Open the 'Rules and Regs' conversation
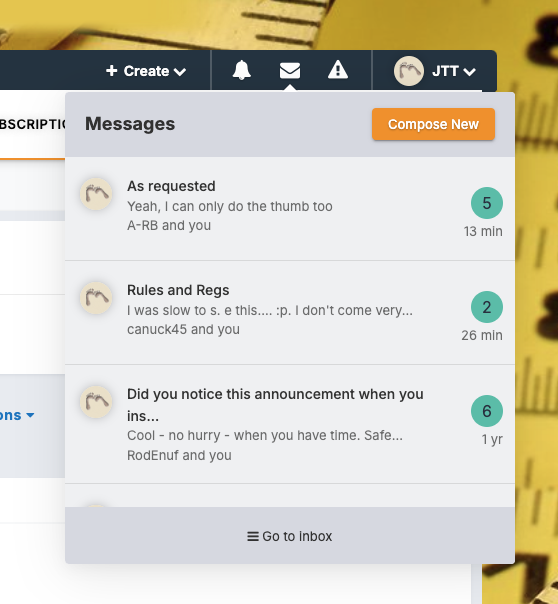The height and width of the screenshot is (604, 558). pyautogui.click(x=290, y=312)
